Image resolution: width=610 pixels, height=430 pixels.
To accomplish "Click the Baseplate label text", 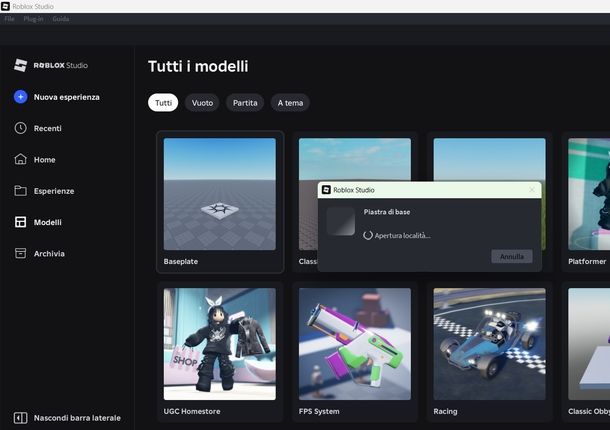I will point(181,262).
